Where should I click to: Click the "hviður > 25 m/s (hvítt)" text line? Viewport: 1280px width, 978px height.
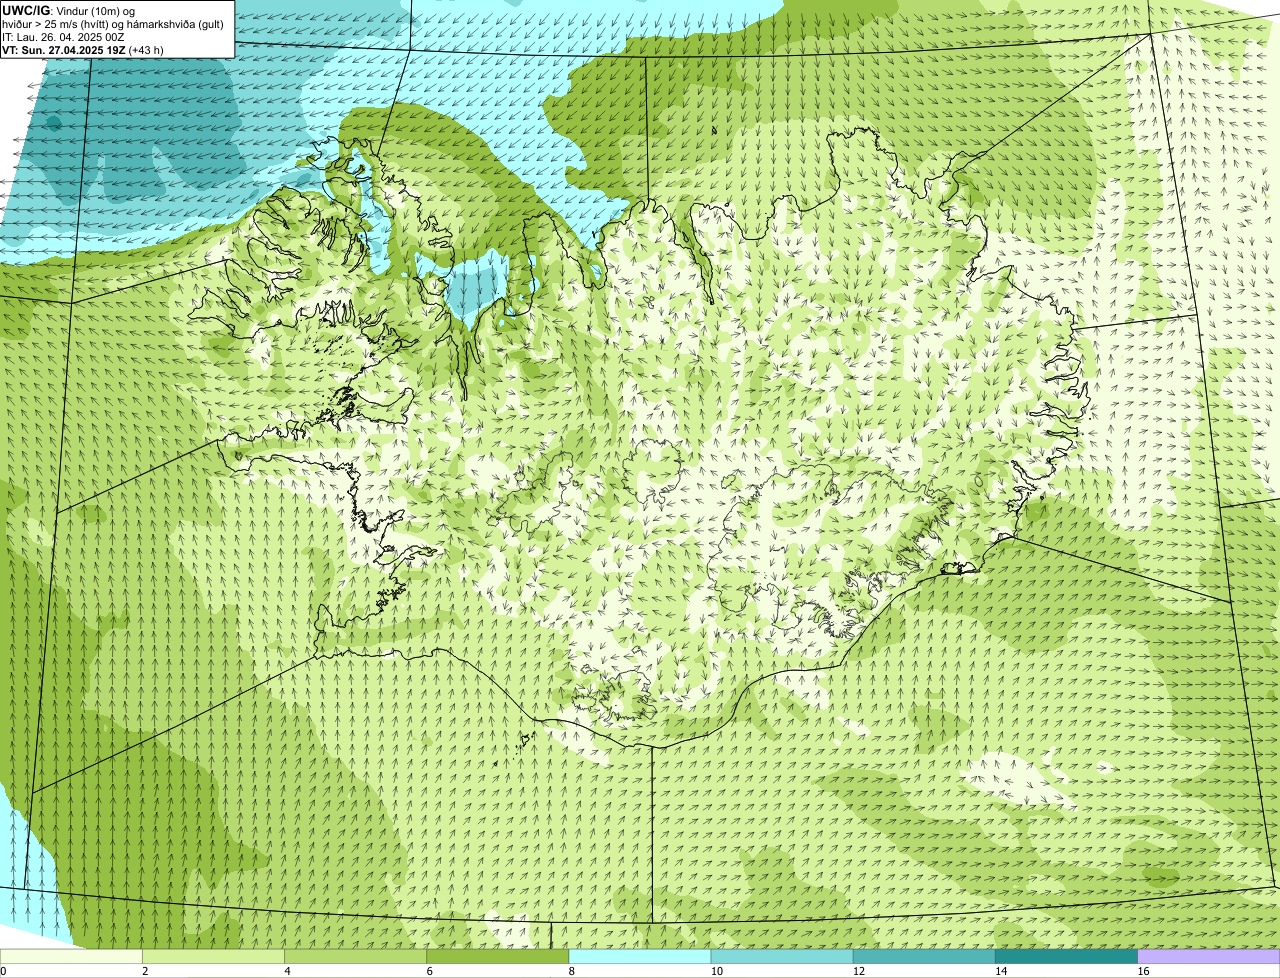click(113, 24)
